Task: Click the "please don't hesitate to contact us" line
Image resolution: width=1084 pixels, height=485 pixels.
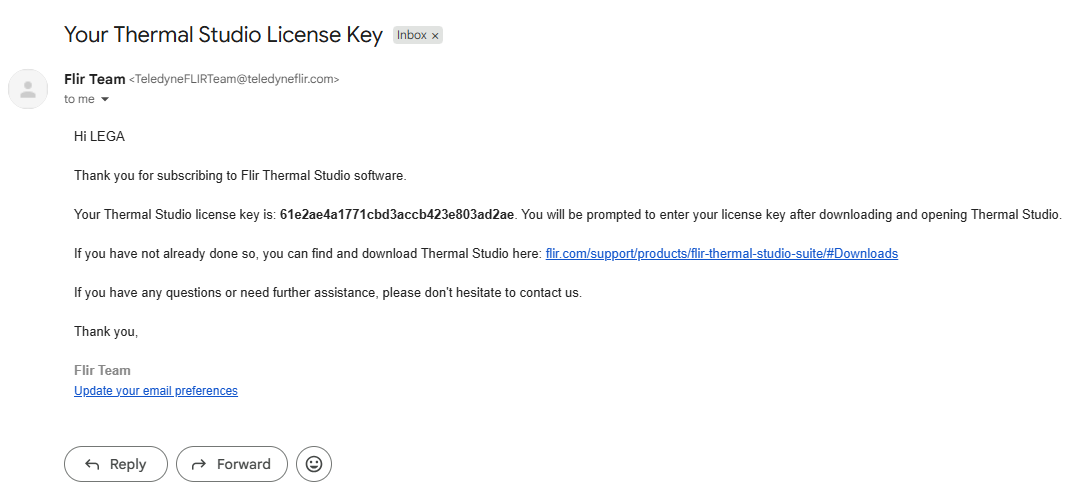Action: tap(328, 293)
